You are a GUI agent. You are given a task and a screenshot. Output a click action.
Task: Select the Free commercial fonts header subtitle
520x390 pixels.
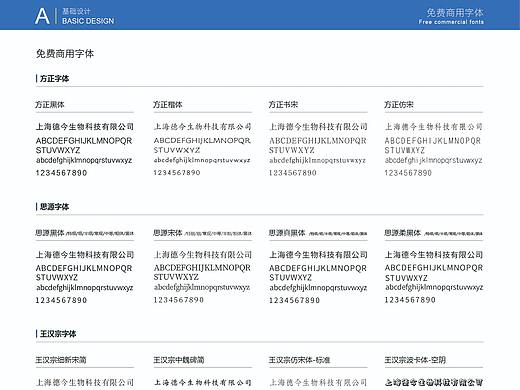click(451, 22)
